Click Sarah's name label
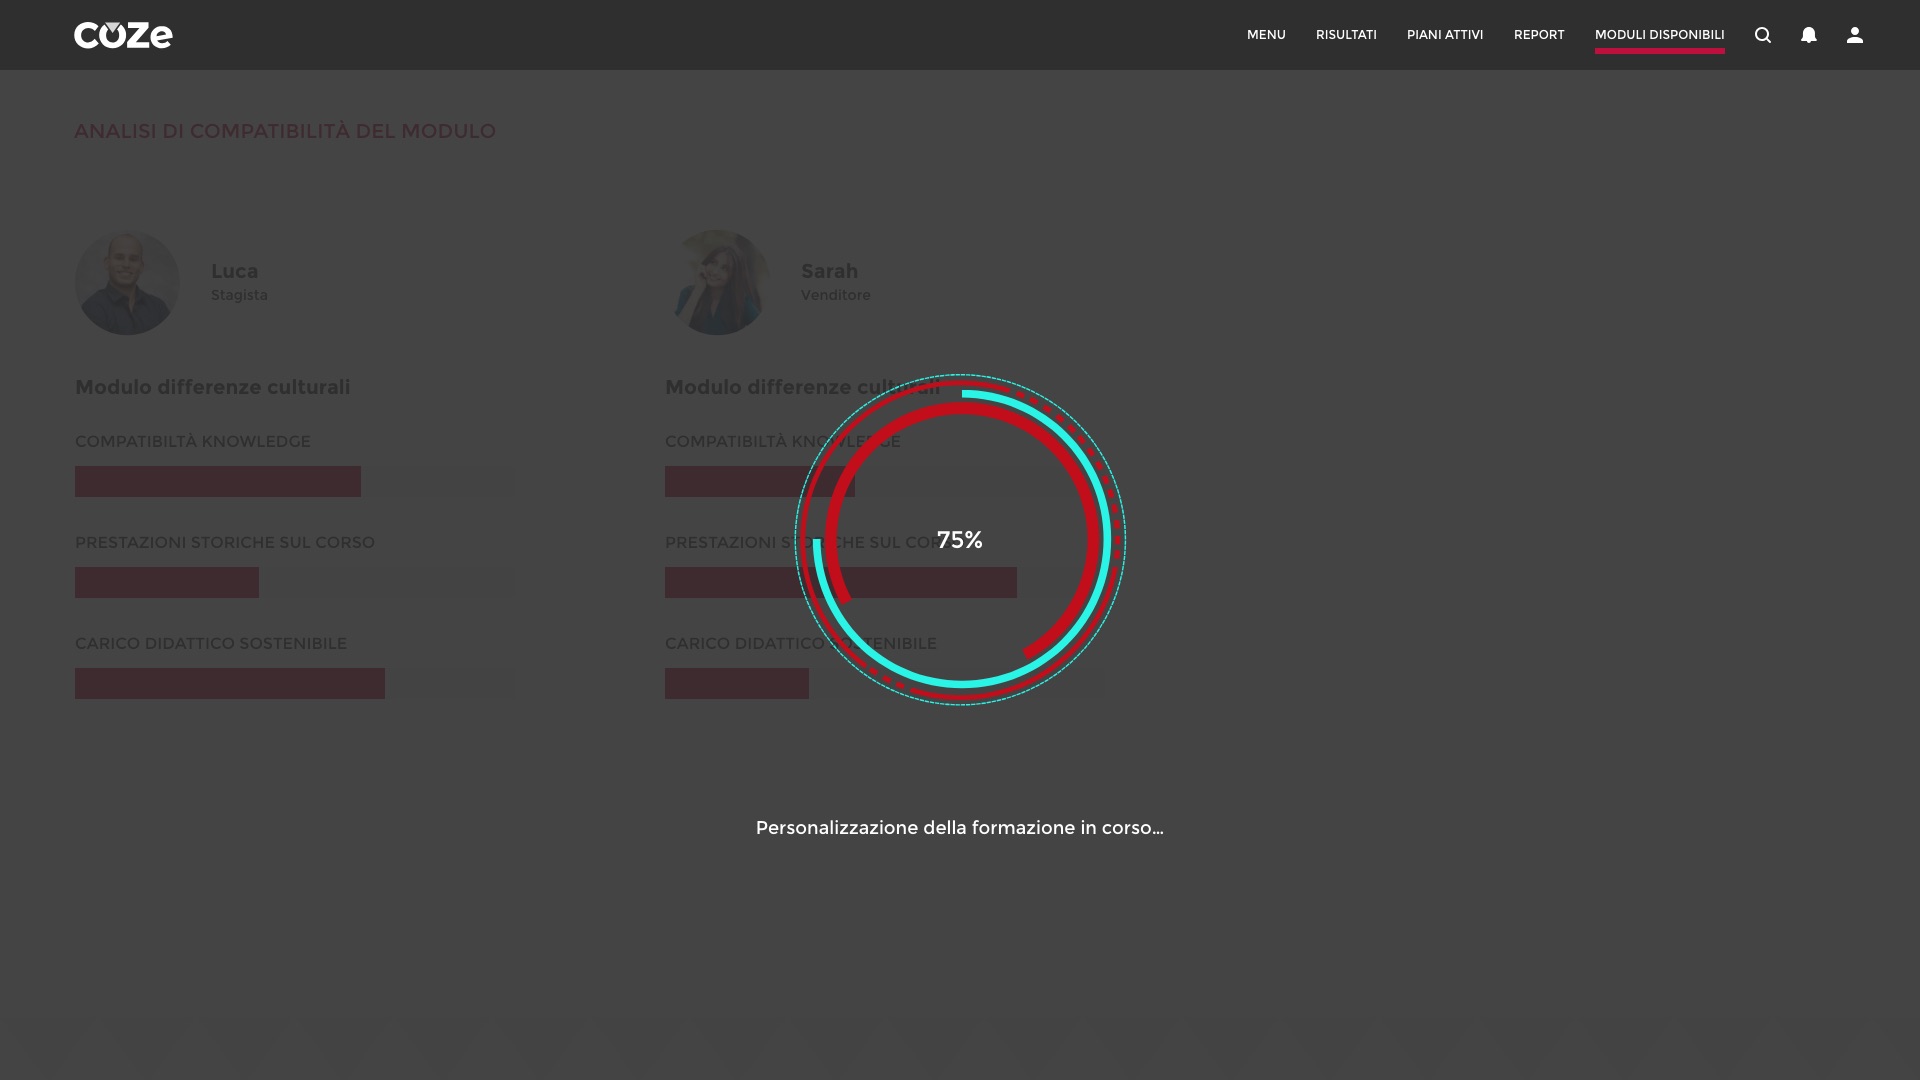This screenshot has width=1920, height=1080. pos(829,271)
